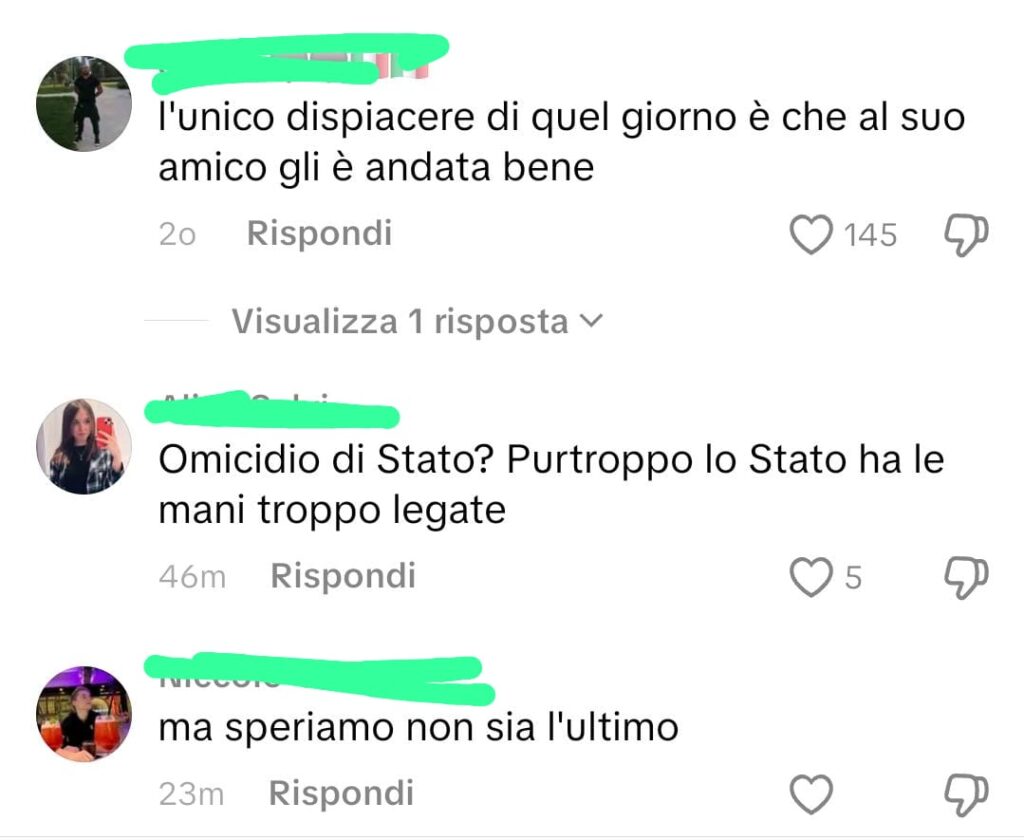Like the comment with 145 likes
The image size is (1024, 840).
811,234
